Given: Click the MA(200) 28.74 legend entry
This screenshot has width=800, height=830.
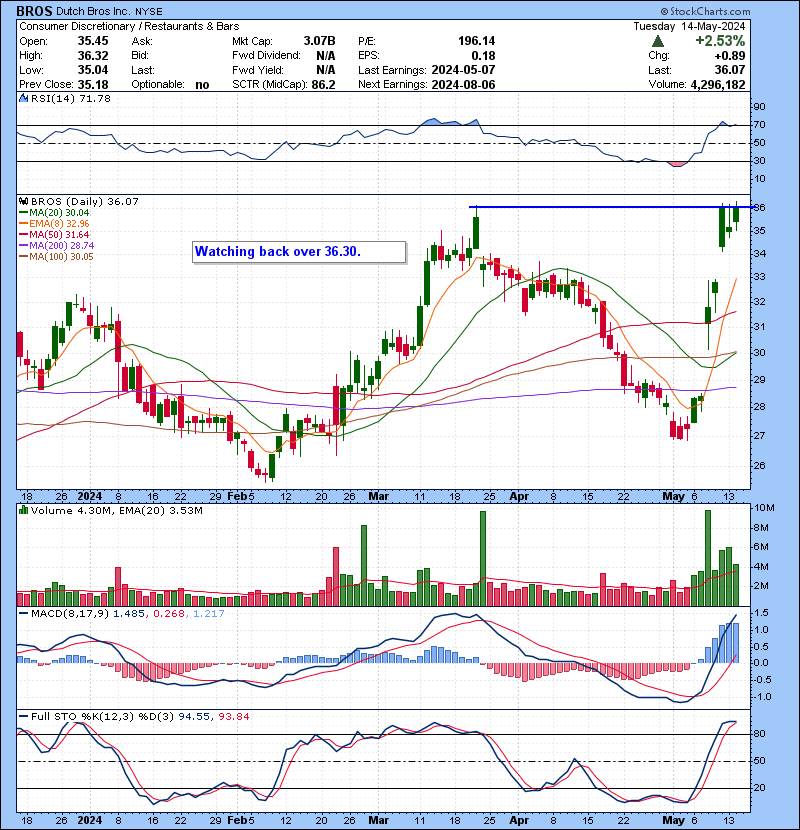Looking at the screenshot, I should coord(57,246).
